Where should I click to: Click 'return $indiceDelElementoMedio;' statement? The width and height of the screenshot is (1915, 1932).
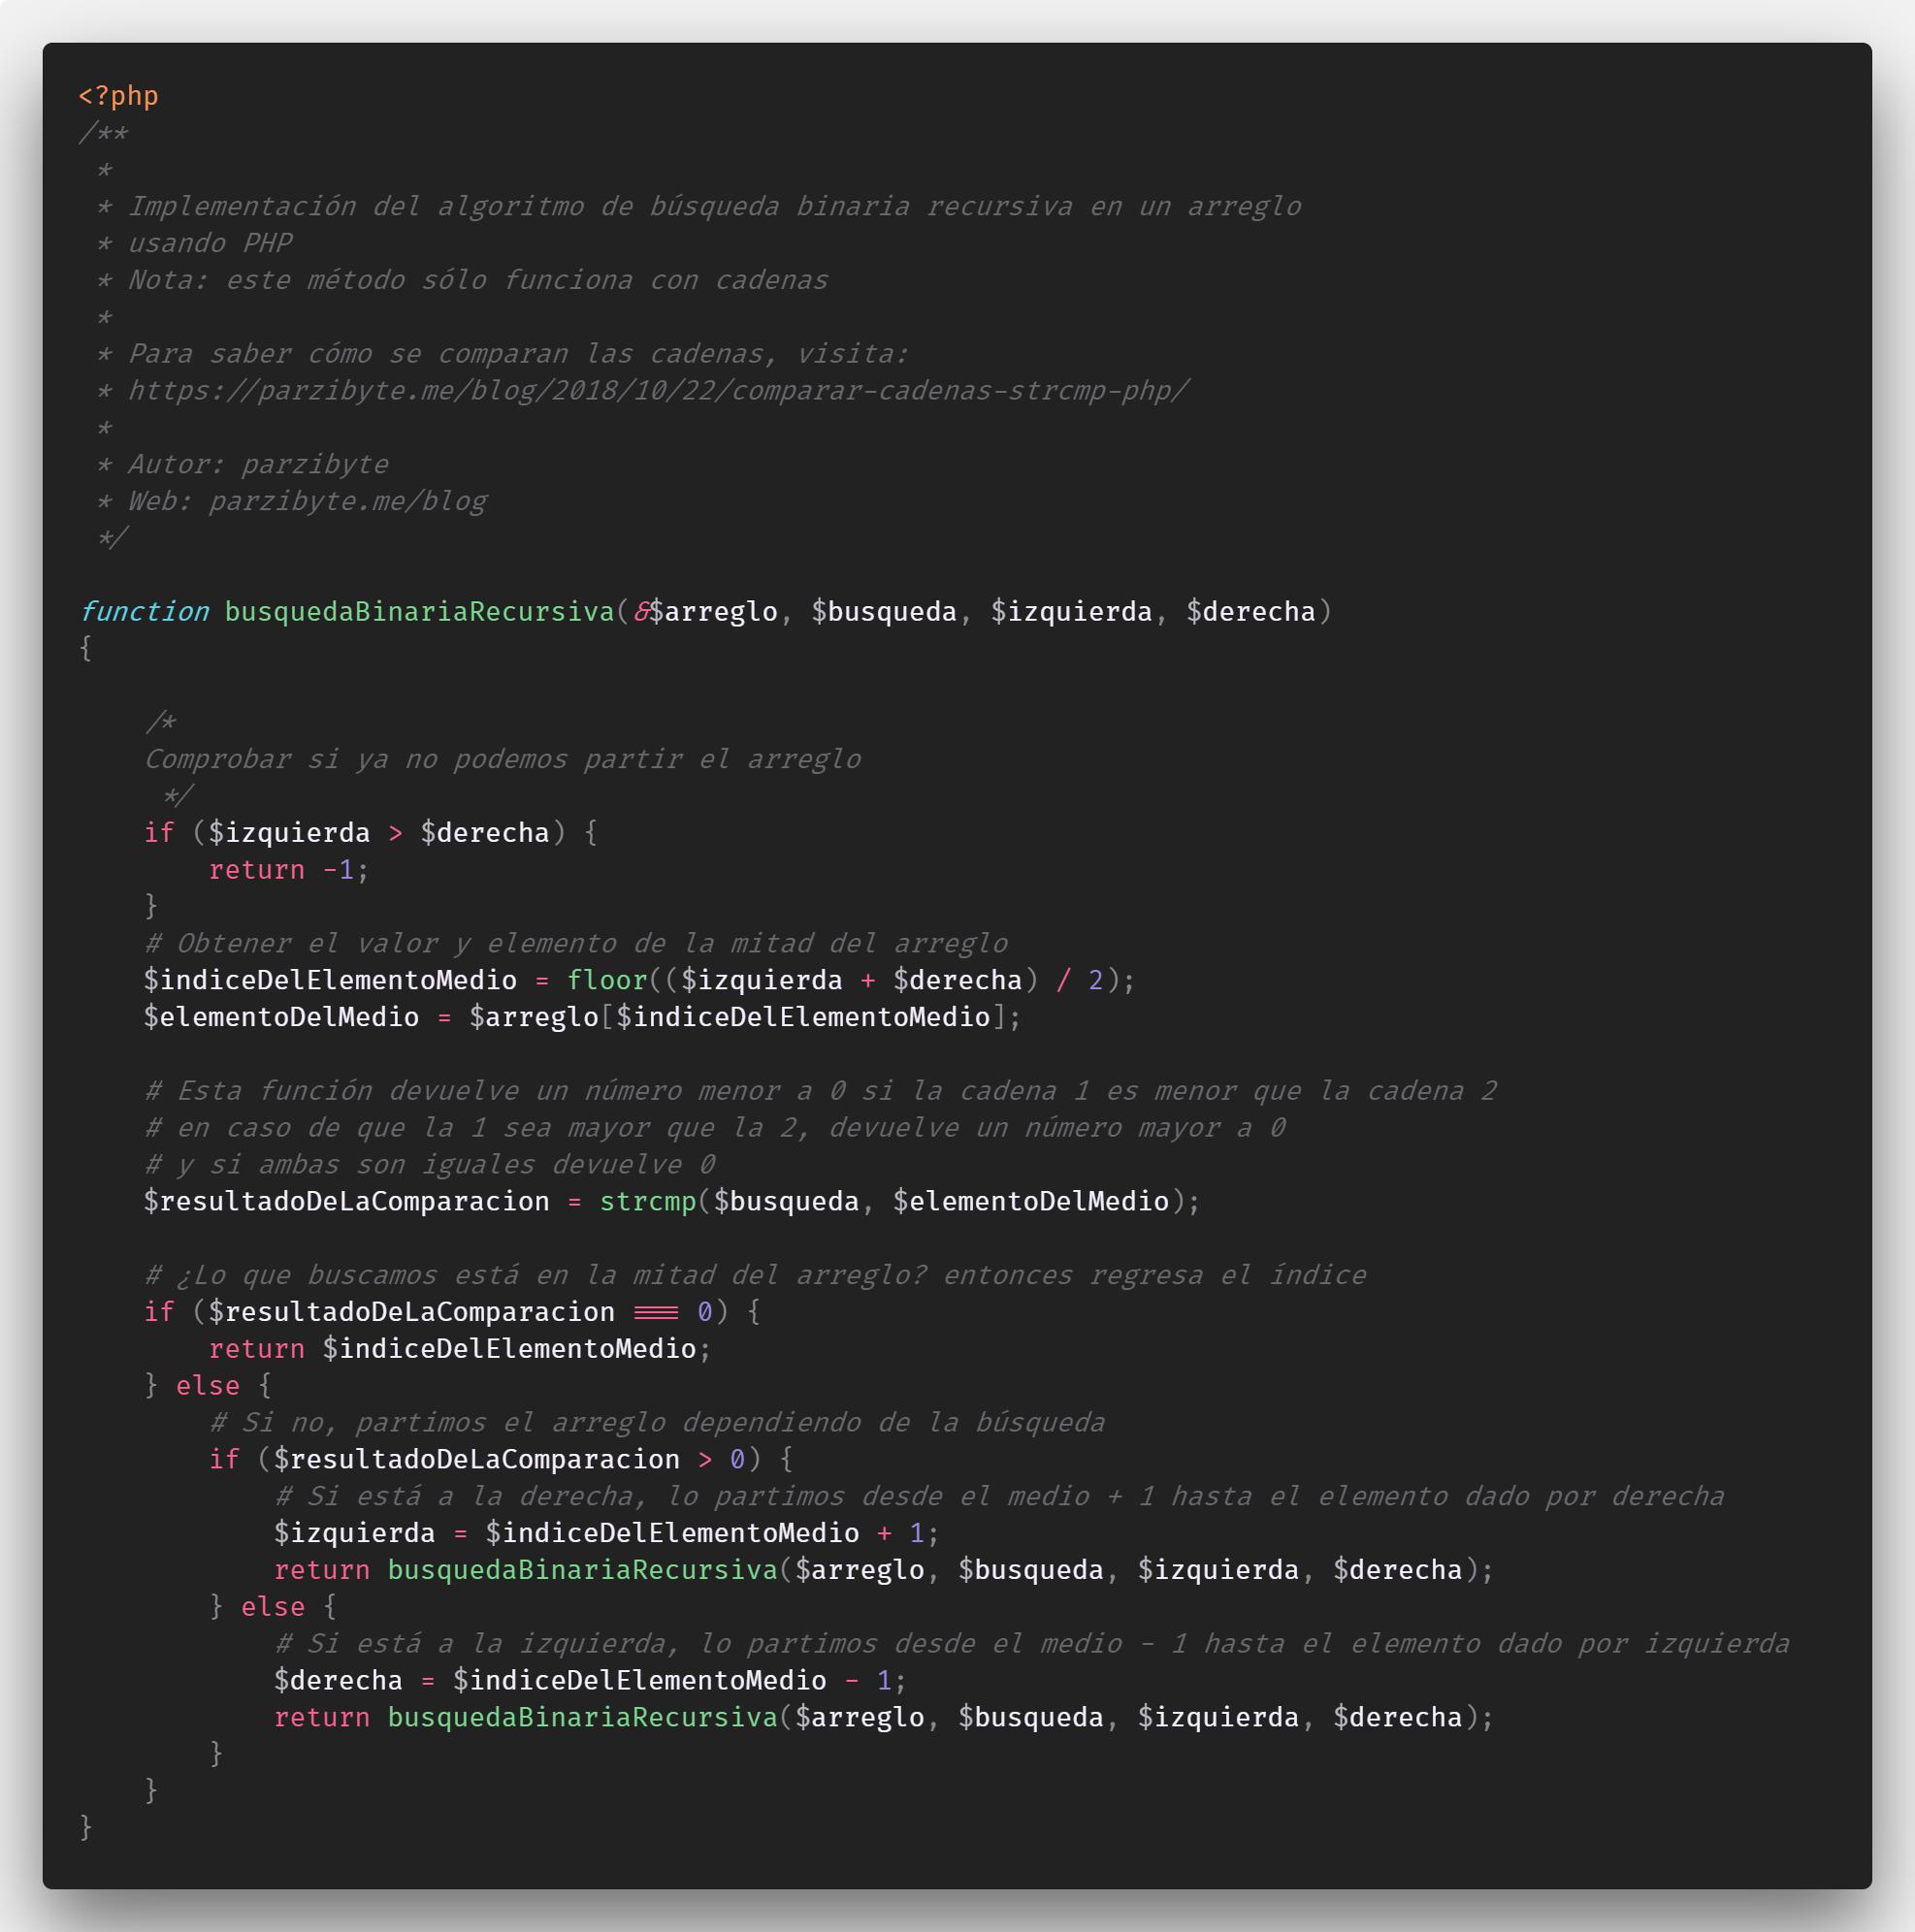pyautogui.click(x=460, y=1349)
